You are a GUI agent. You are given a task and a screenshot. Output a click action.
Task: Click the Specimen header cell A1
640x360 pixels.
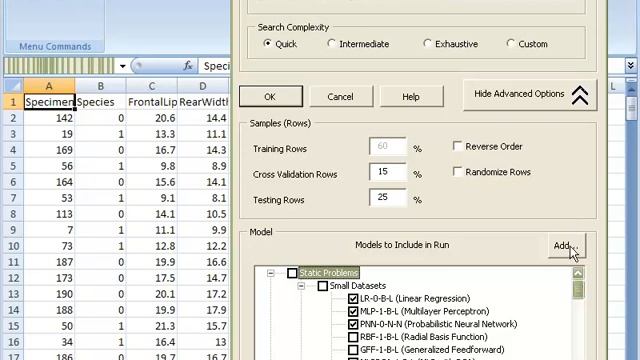pyautogui.click(x=49, y=102)
